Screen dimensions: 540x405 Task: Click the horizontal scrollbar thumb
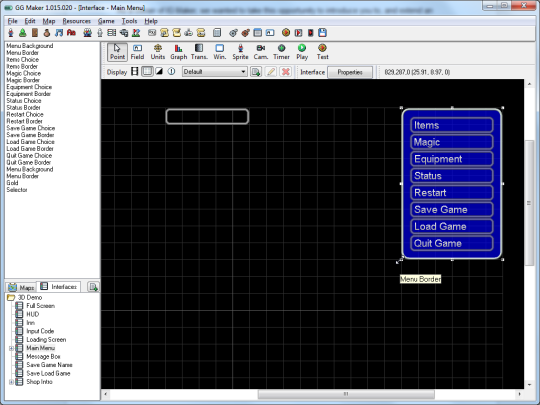(346, 394)
